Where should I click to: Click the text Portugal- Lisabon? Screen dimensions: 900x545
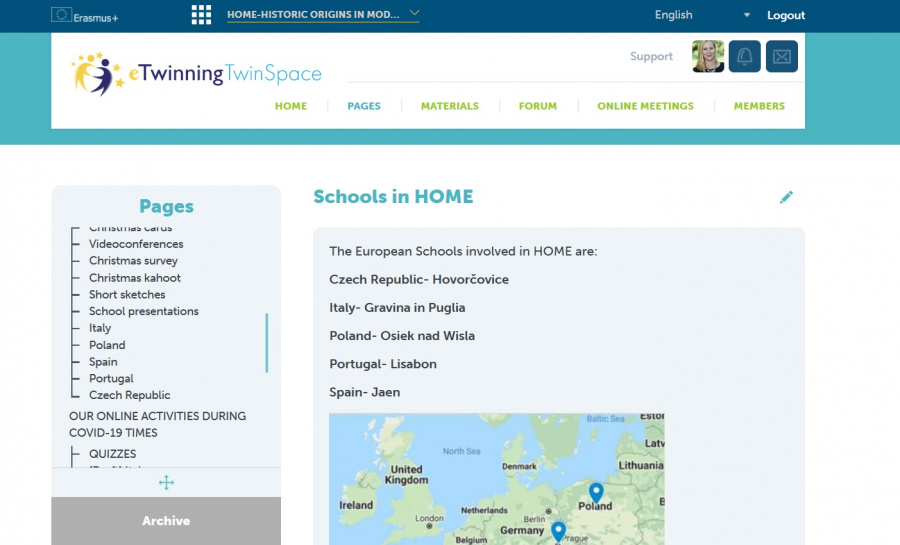point(383,364)
